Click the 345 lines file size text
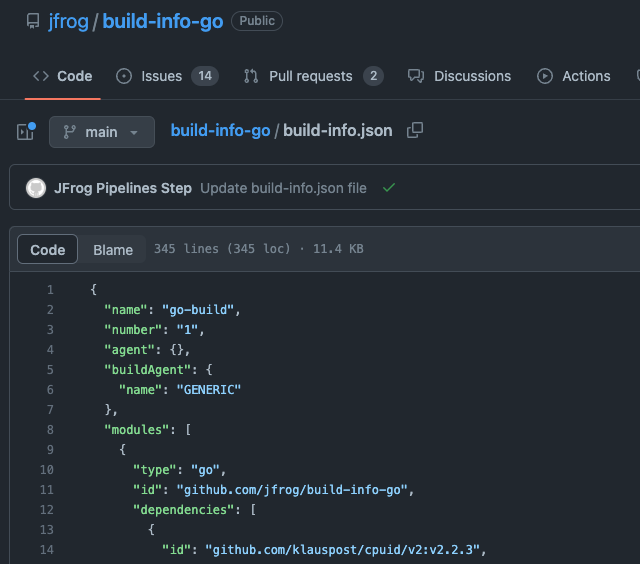Screen dimensions: 640x564 click(258, 249)
